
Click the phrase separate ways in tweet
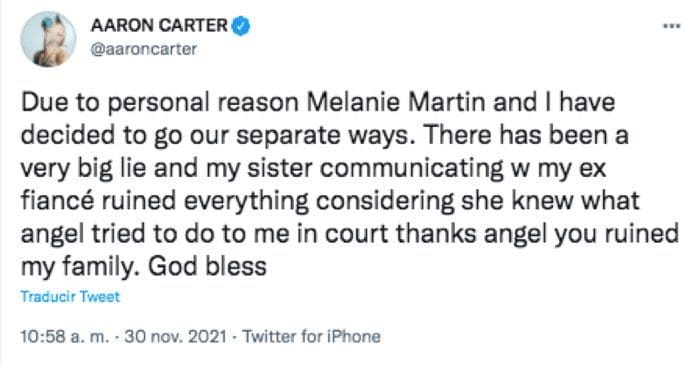coord(322,136)
